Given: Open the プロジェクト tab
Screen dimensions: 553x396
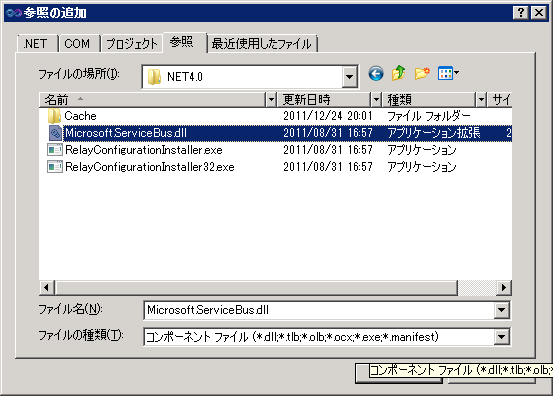Looking at the screenshot, I should coord(132,44).
